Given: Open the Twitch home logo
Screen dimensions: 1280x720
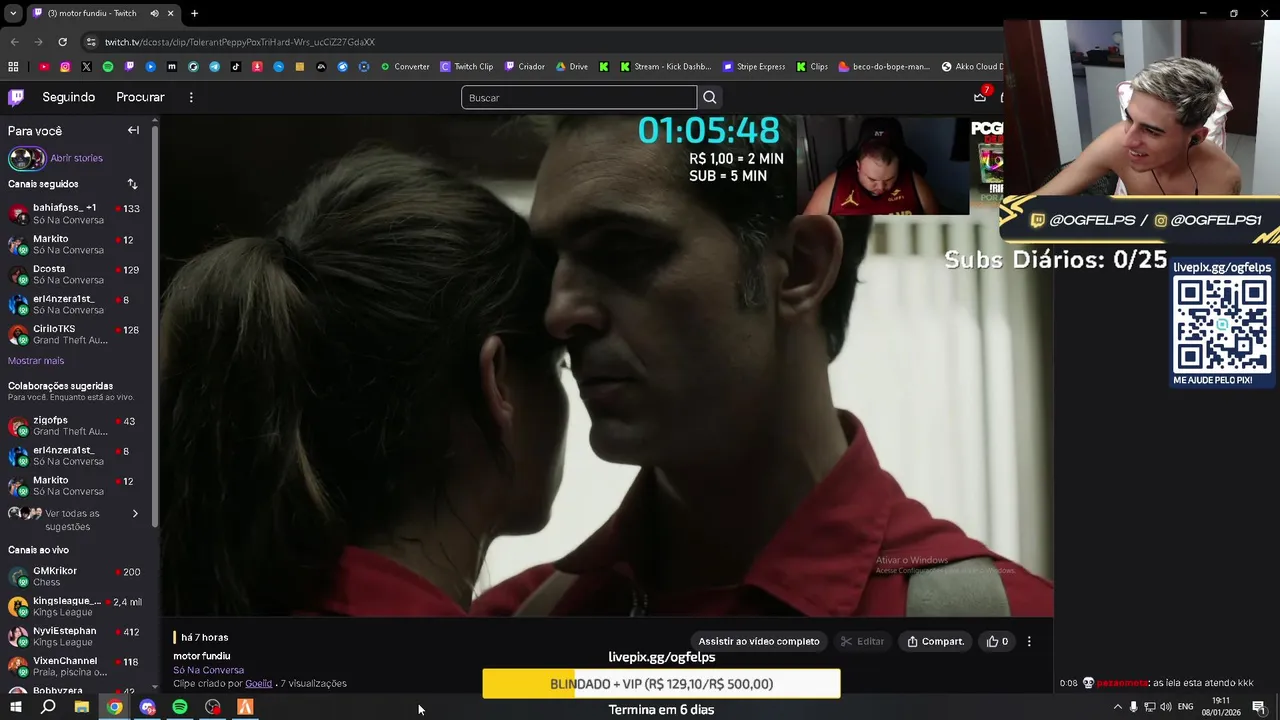Looking at the screenshot, I should (16, 97).
